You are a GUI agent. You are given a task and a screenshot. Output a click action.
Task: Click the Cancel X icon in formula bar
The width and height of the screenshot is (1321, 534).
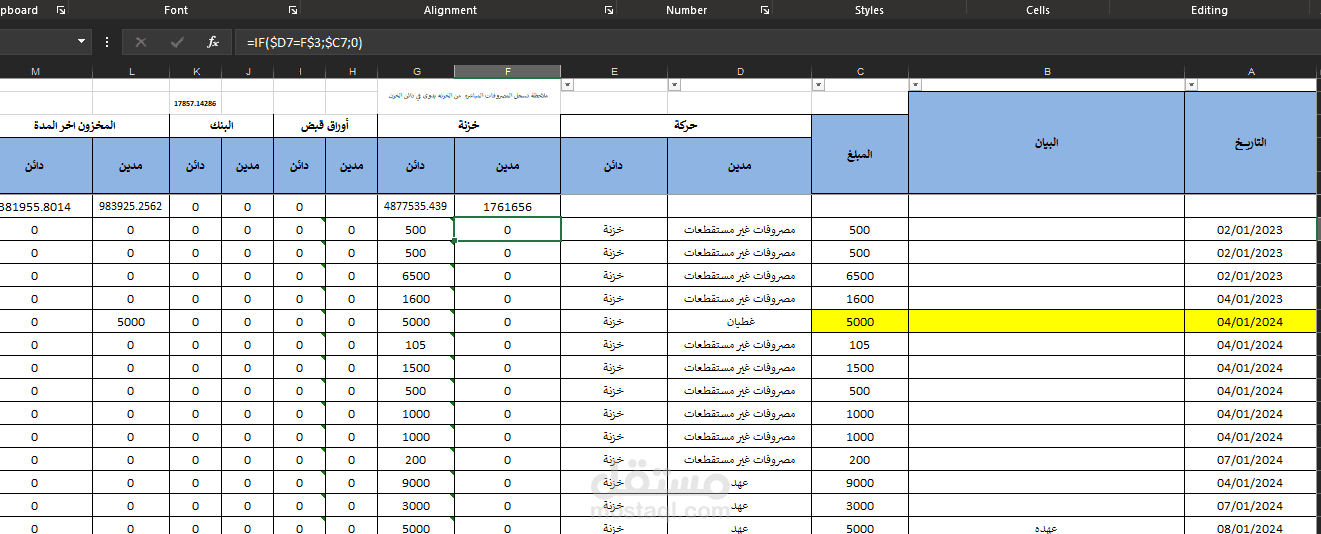tap(141, 42)
